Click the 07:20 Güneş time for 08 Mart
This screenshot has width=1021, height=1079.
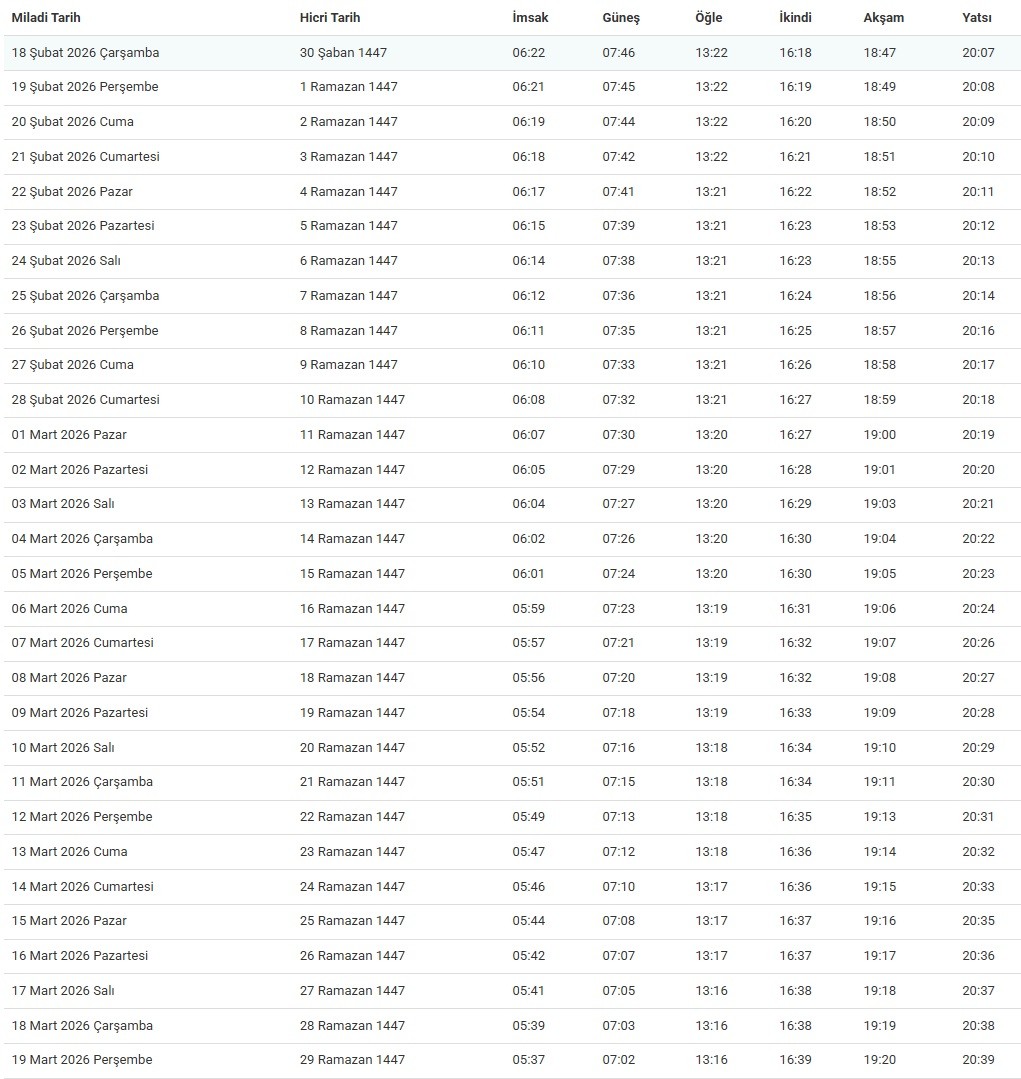[x=619, y=678]
